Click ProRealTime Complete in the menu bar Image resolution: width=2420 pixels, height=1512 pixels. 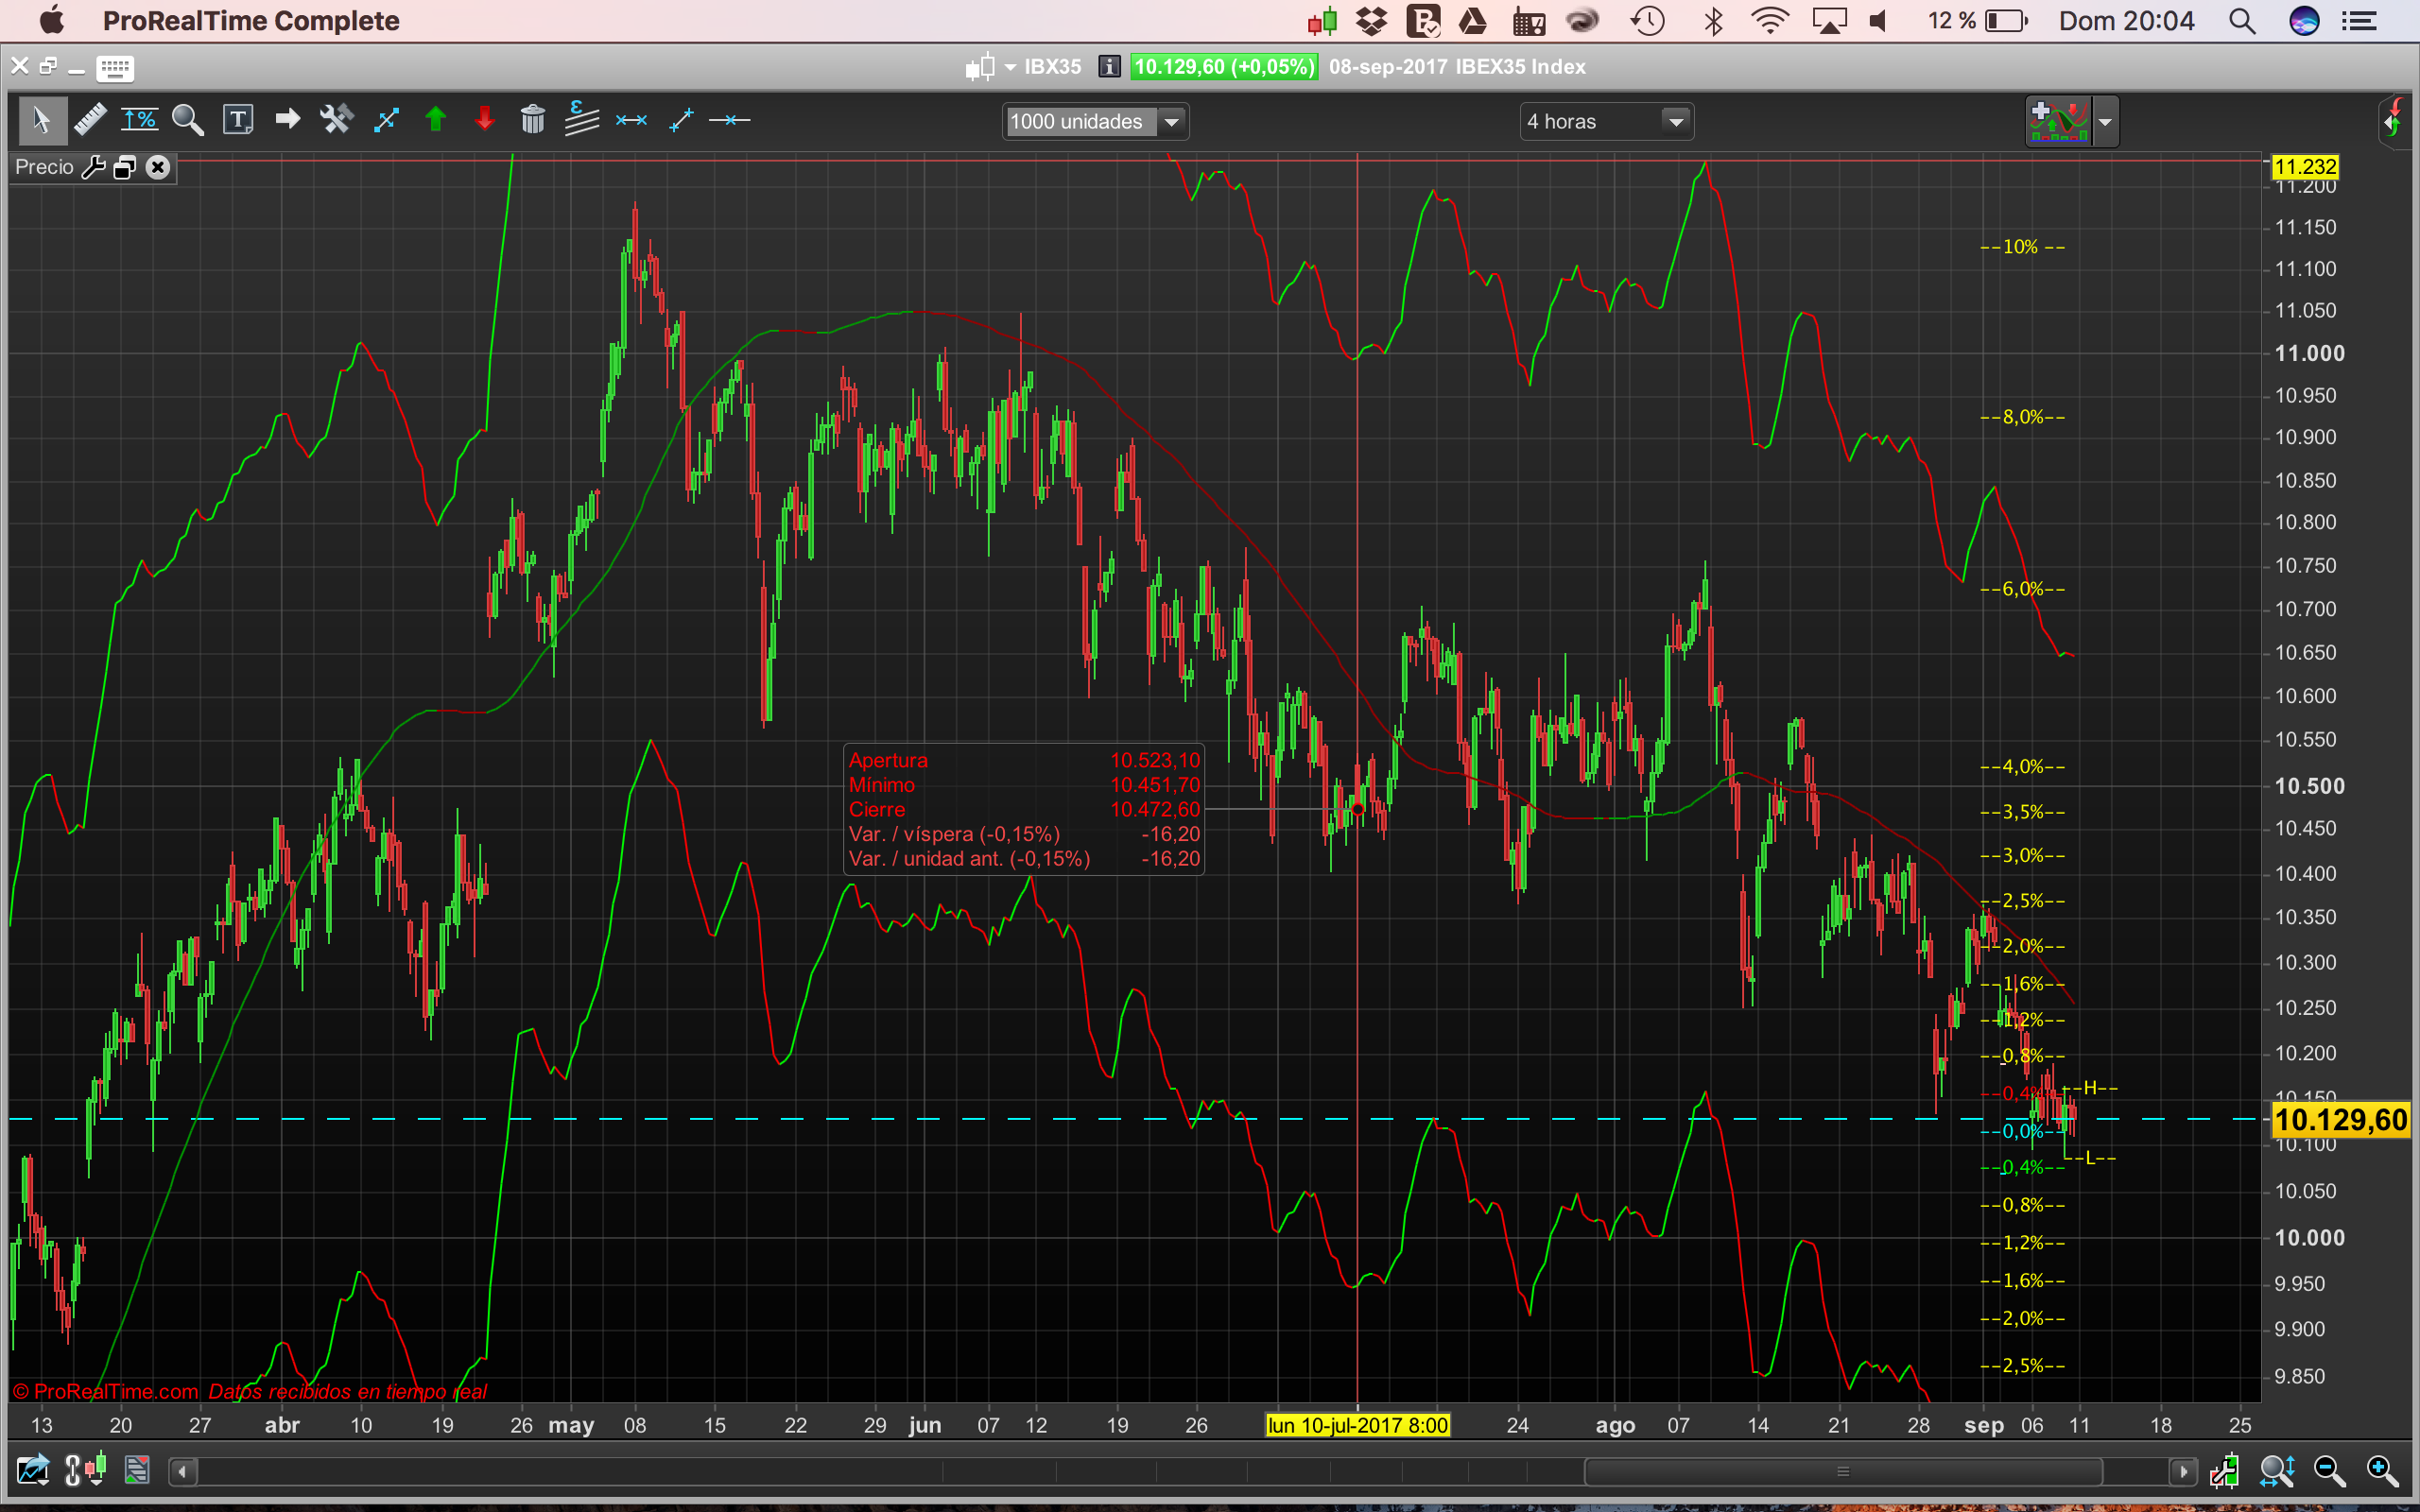pyautogui.click(x=251, y=21)
